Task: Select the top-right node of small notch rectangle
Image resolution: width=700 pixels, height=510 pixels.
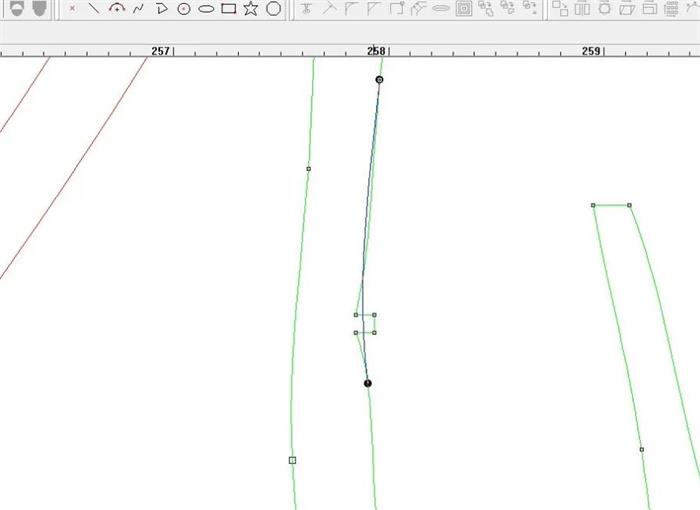Action: click(374, 315)
